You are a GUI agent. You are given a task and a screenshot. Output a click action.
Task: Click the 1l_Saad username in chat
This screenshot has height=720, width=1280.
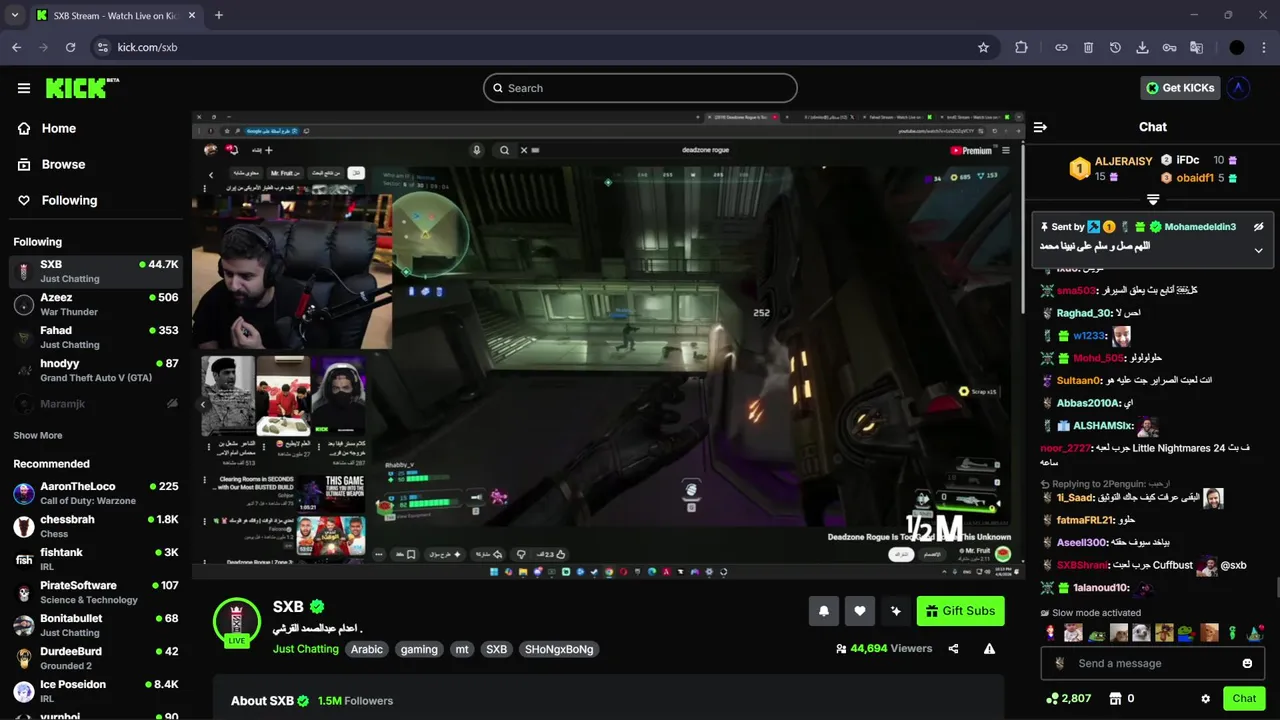pyautogui.click(x=1075, y=498)
